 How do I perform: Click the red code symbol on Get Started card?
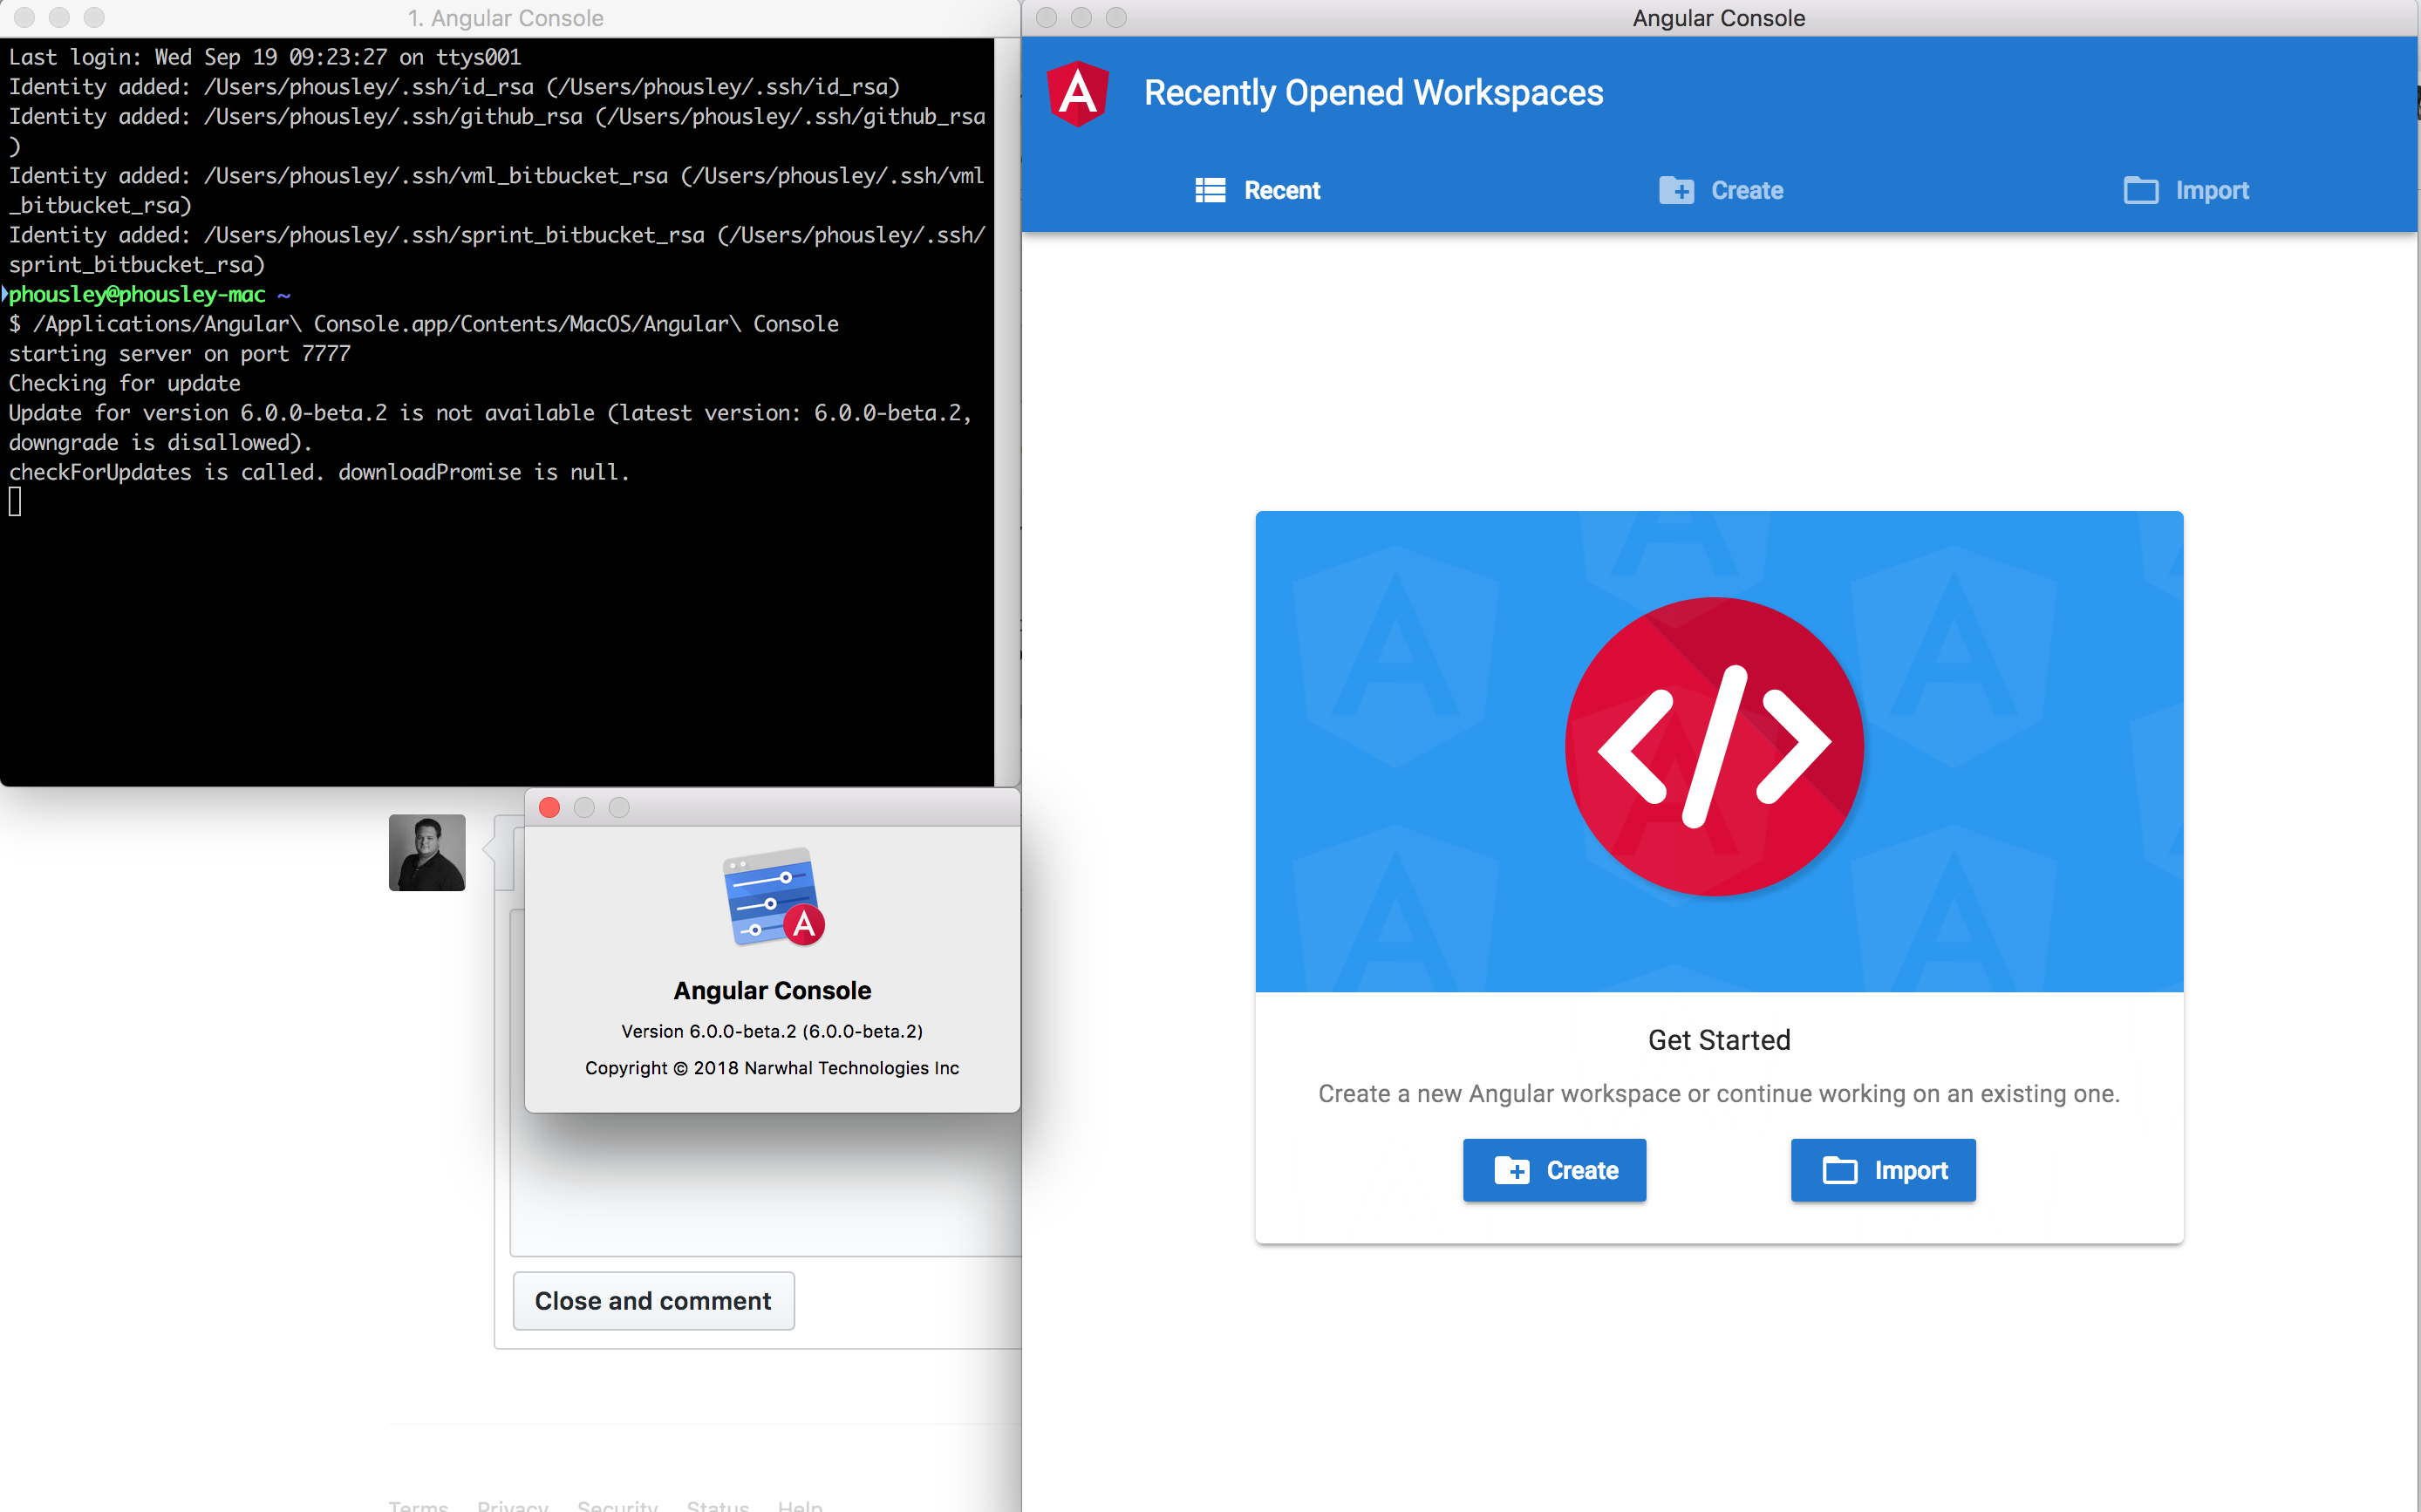1716,745
